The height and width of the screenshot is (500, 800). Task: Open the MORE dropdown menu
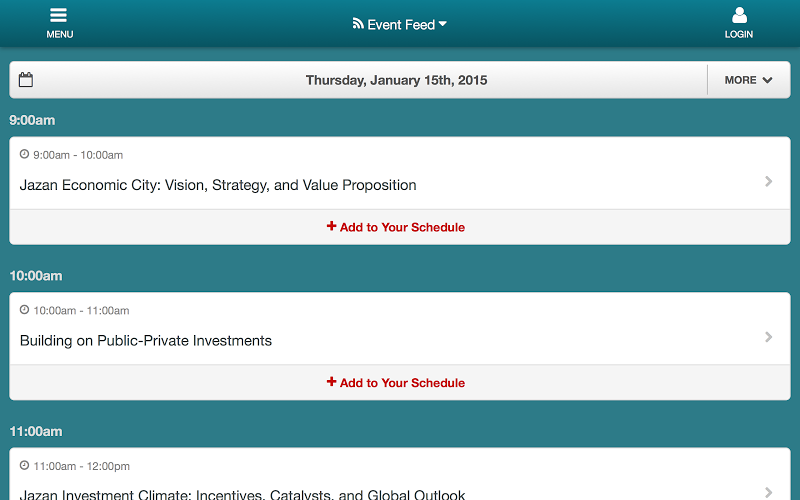click(x=748, y=80)
